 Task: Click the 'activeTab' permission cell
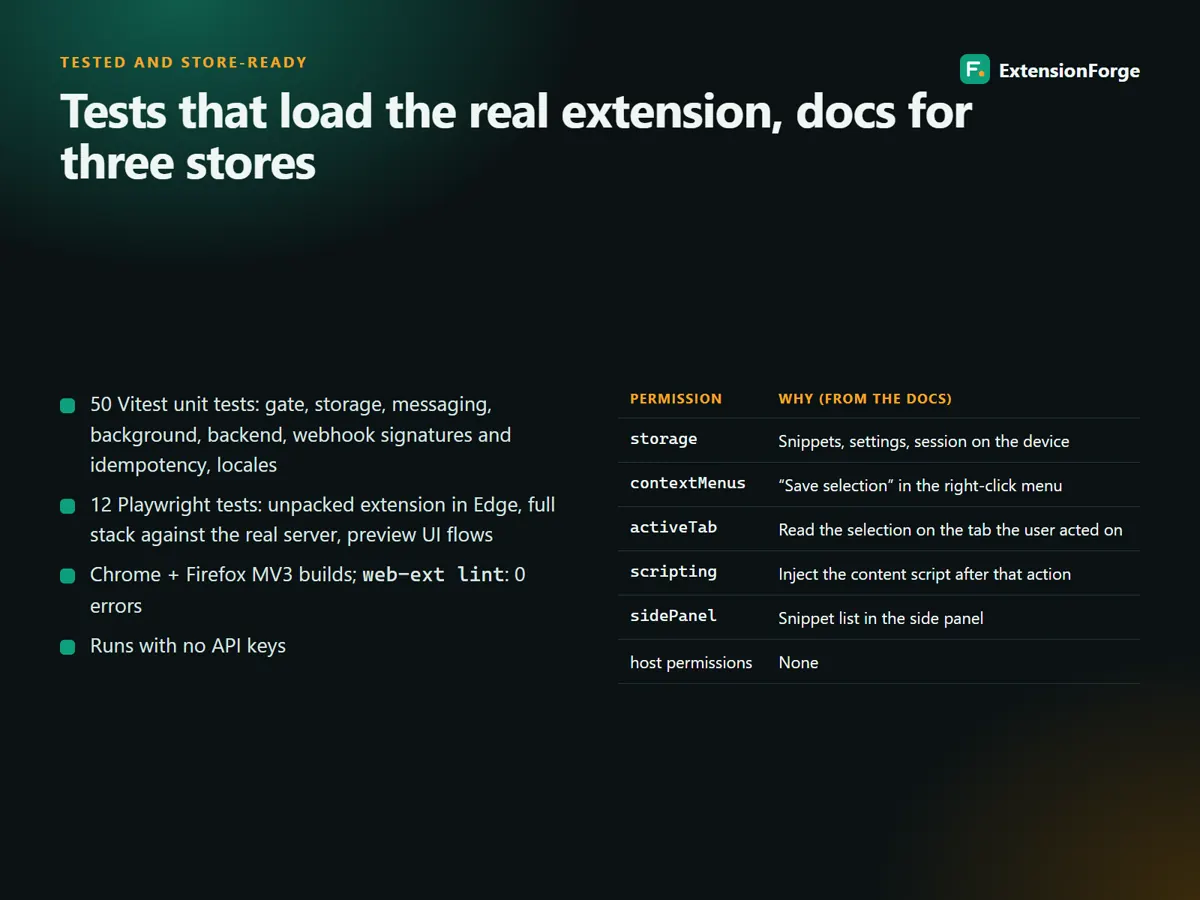pyautogui.click(x=673, y=527)
